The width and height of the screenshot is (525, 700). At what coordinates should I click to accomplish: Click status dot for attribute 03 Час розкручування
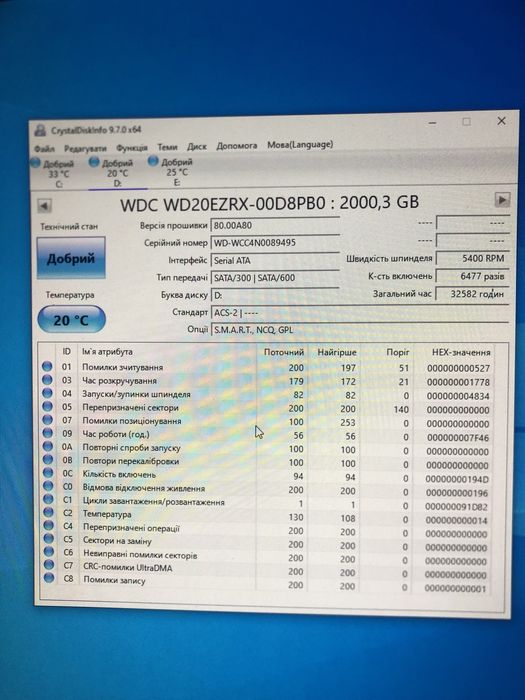pyautogui.click(x=47, y=380)
